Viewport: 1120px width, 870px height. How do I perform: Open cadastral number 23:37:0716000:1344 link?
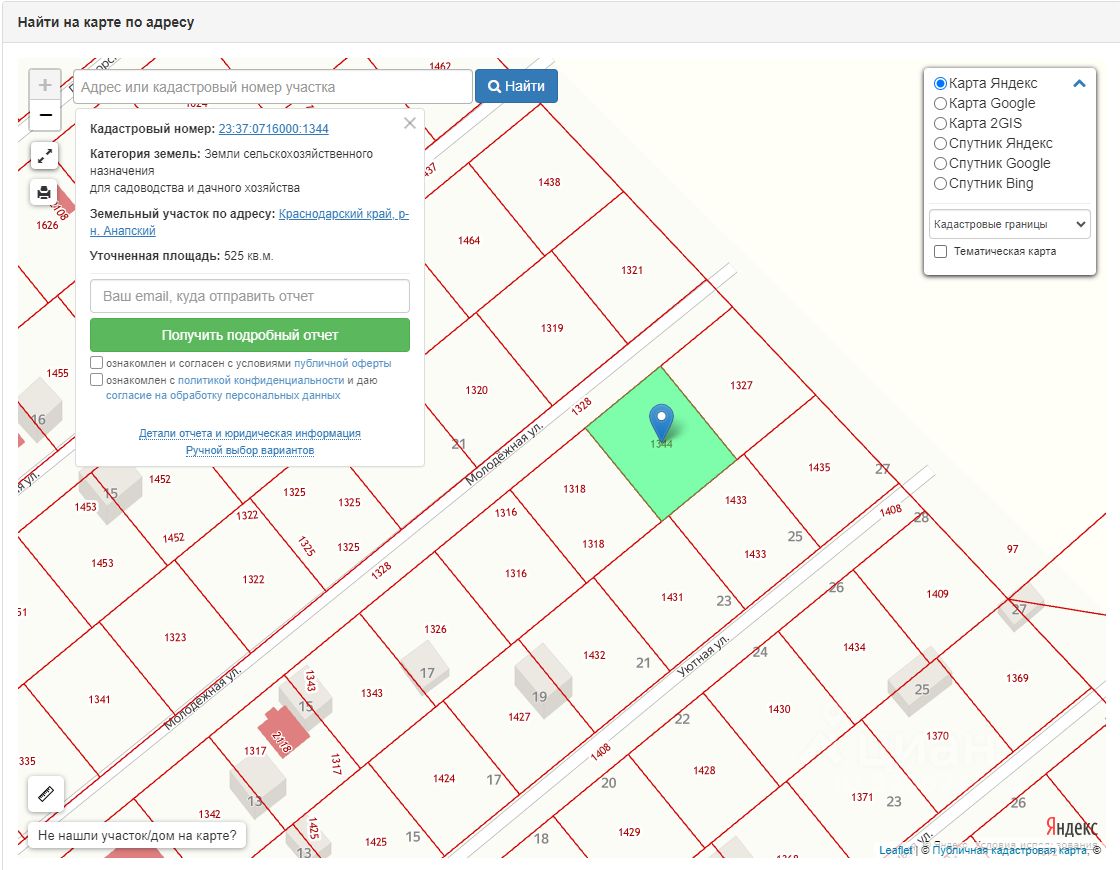click(x=274, y=129)
